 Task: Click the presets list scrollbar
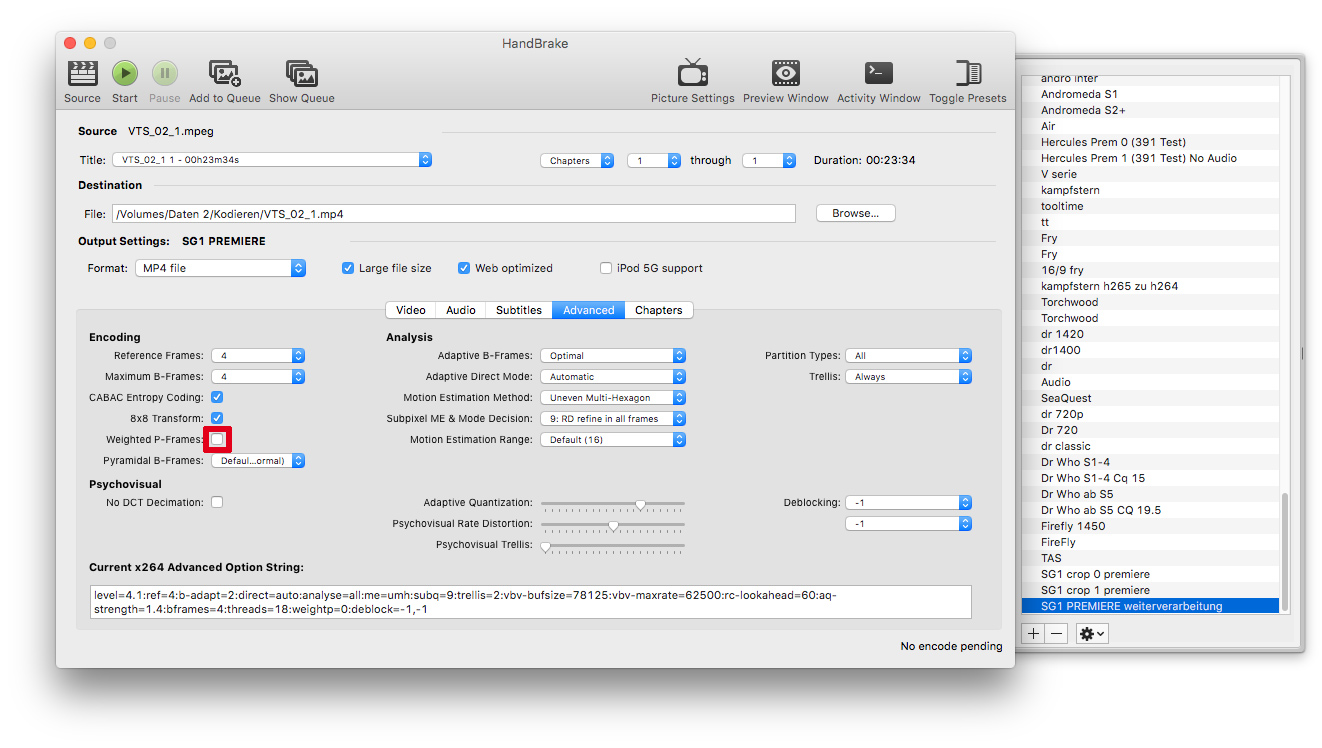1285,552
